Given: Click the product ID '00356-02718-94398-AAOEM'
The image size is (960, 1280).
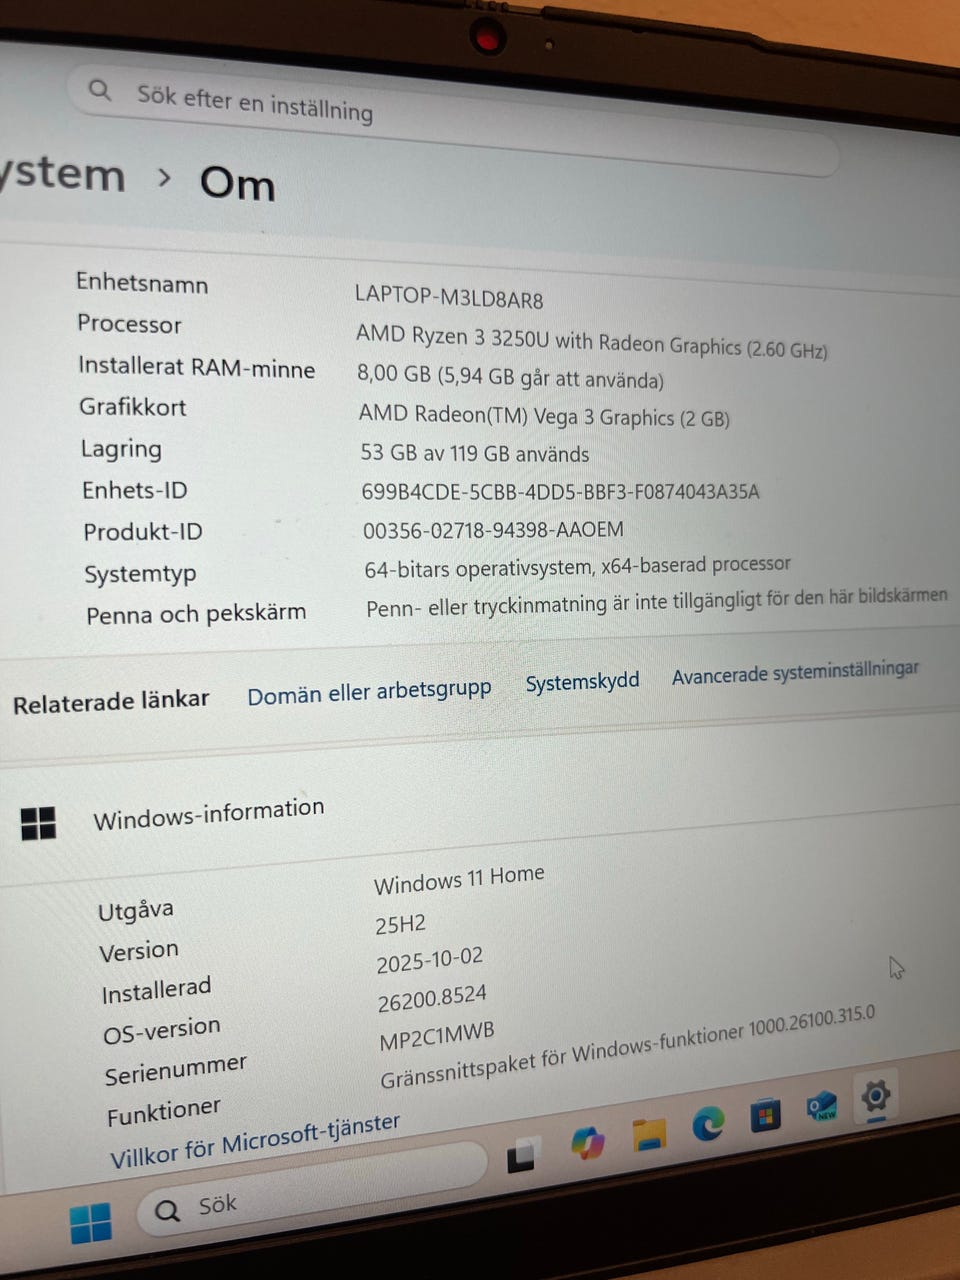Looking at the screenshot, I should (493, 529).
